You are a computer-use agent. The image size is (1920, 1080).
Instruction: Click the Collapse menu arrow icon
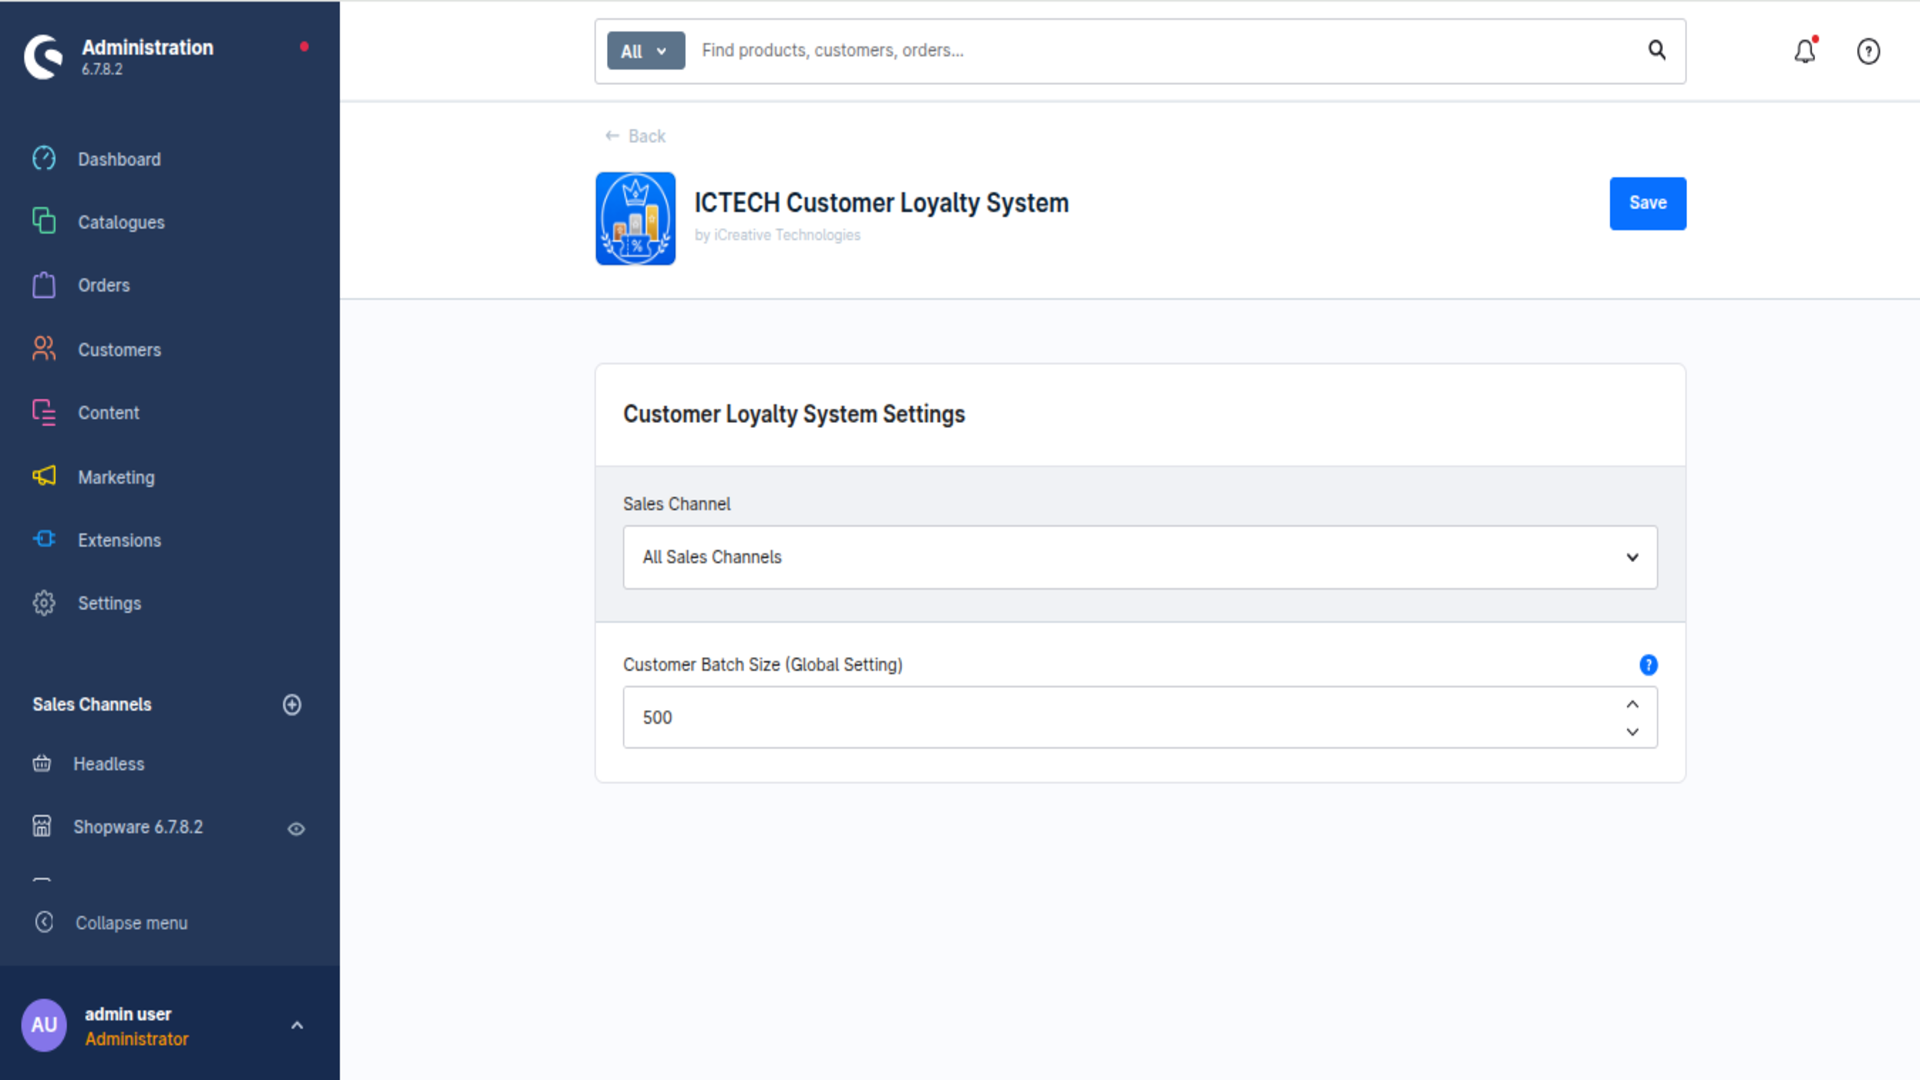(44, 922)
